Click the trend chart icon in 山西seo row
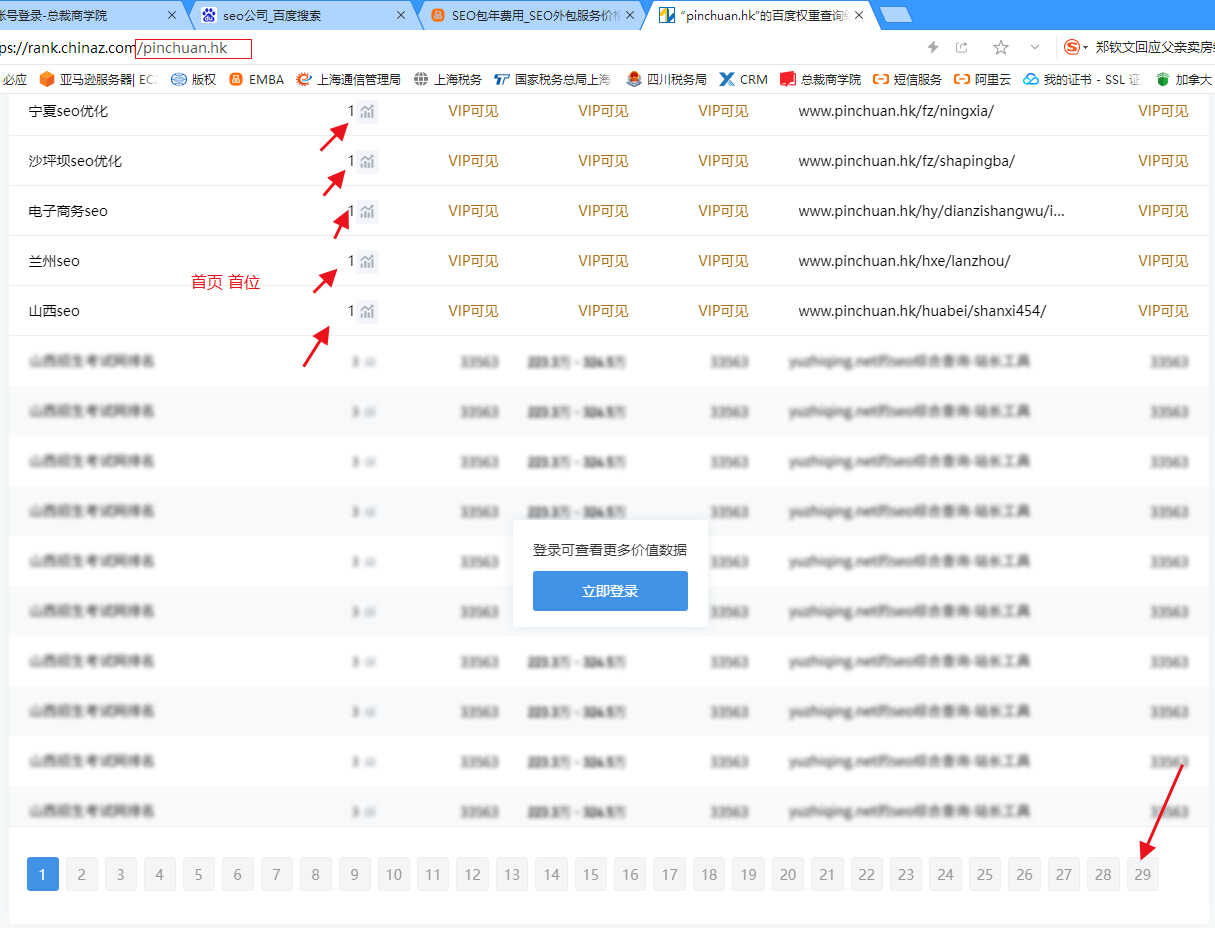Screen dimensions: 1215x928 pos(368,311)
